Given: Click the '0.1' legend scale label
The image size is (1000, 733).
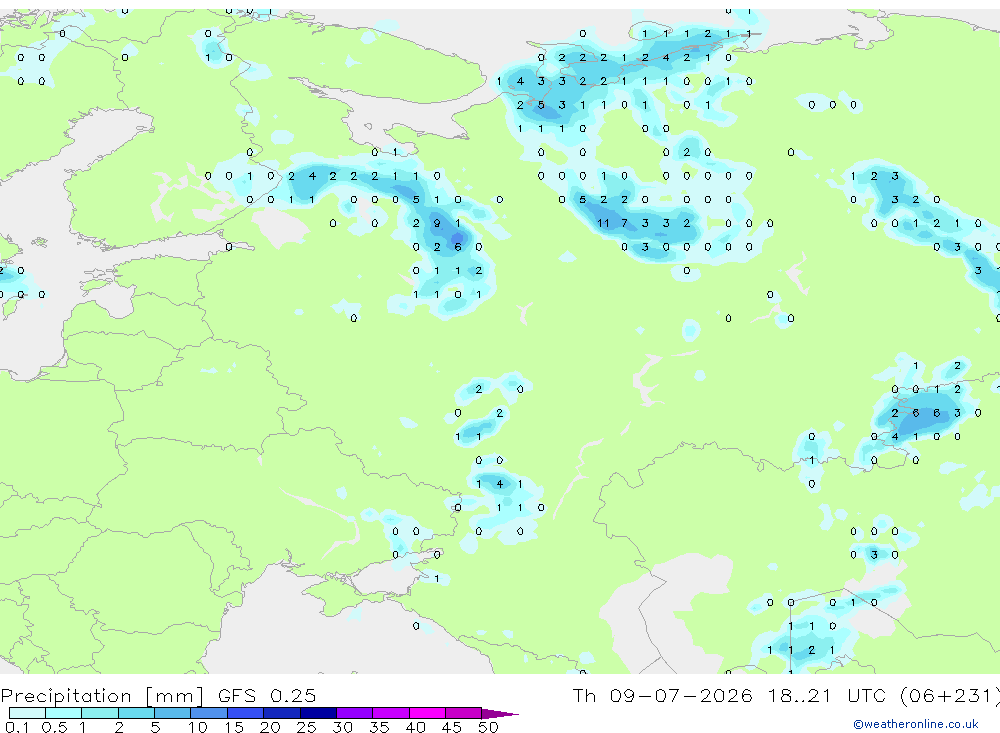Looking at the screenshot, I should [17, 727].
